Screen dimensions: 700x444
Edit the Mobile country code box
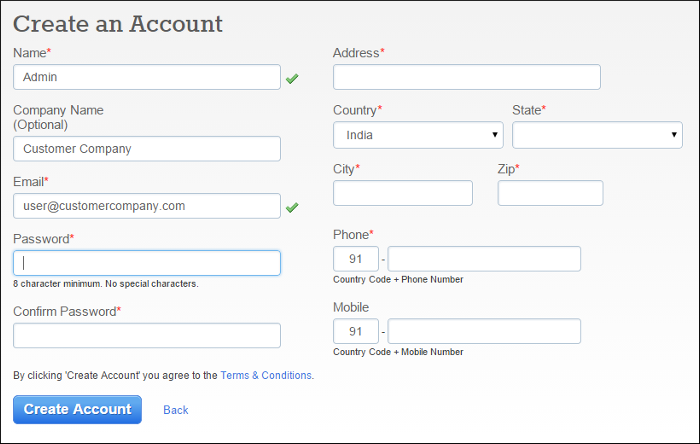click(355, 331)
